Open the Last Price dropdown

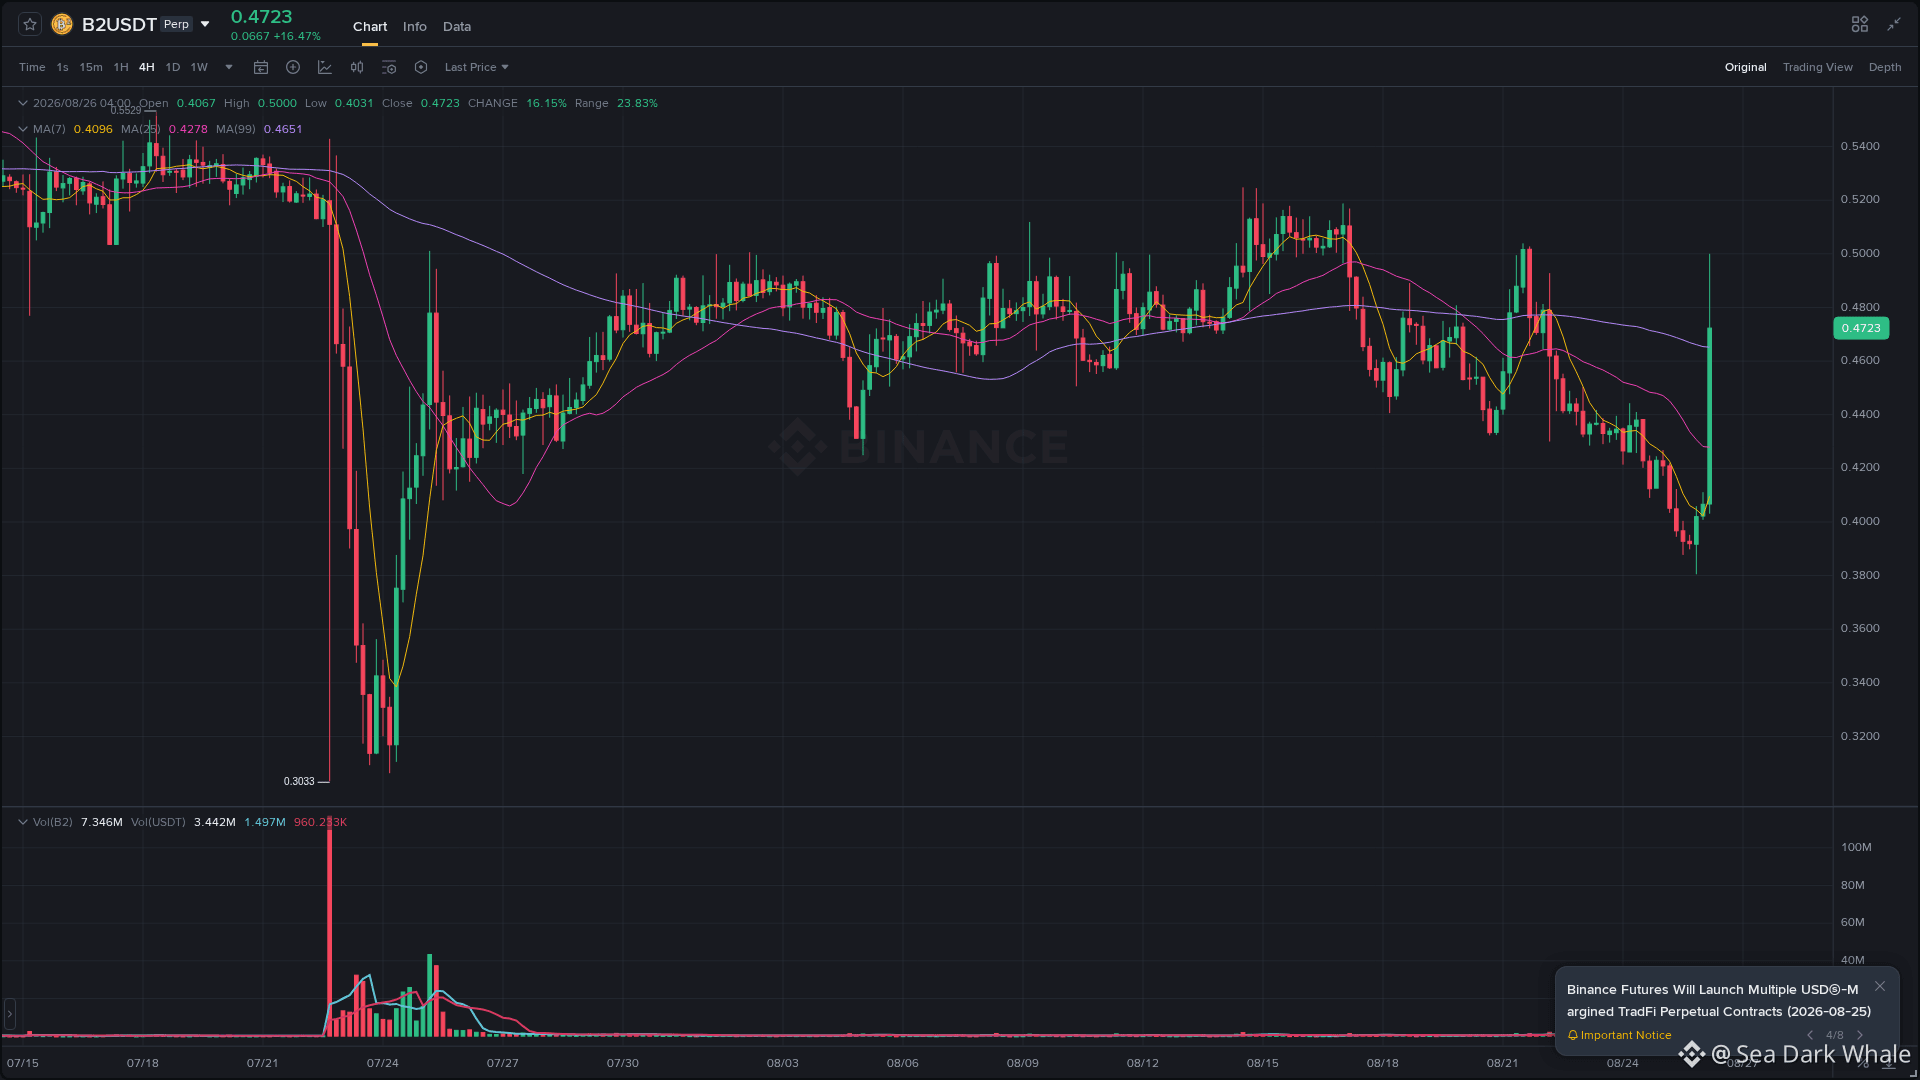477,67
